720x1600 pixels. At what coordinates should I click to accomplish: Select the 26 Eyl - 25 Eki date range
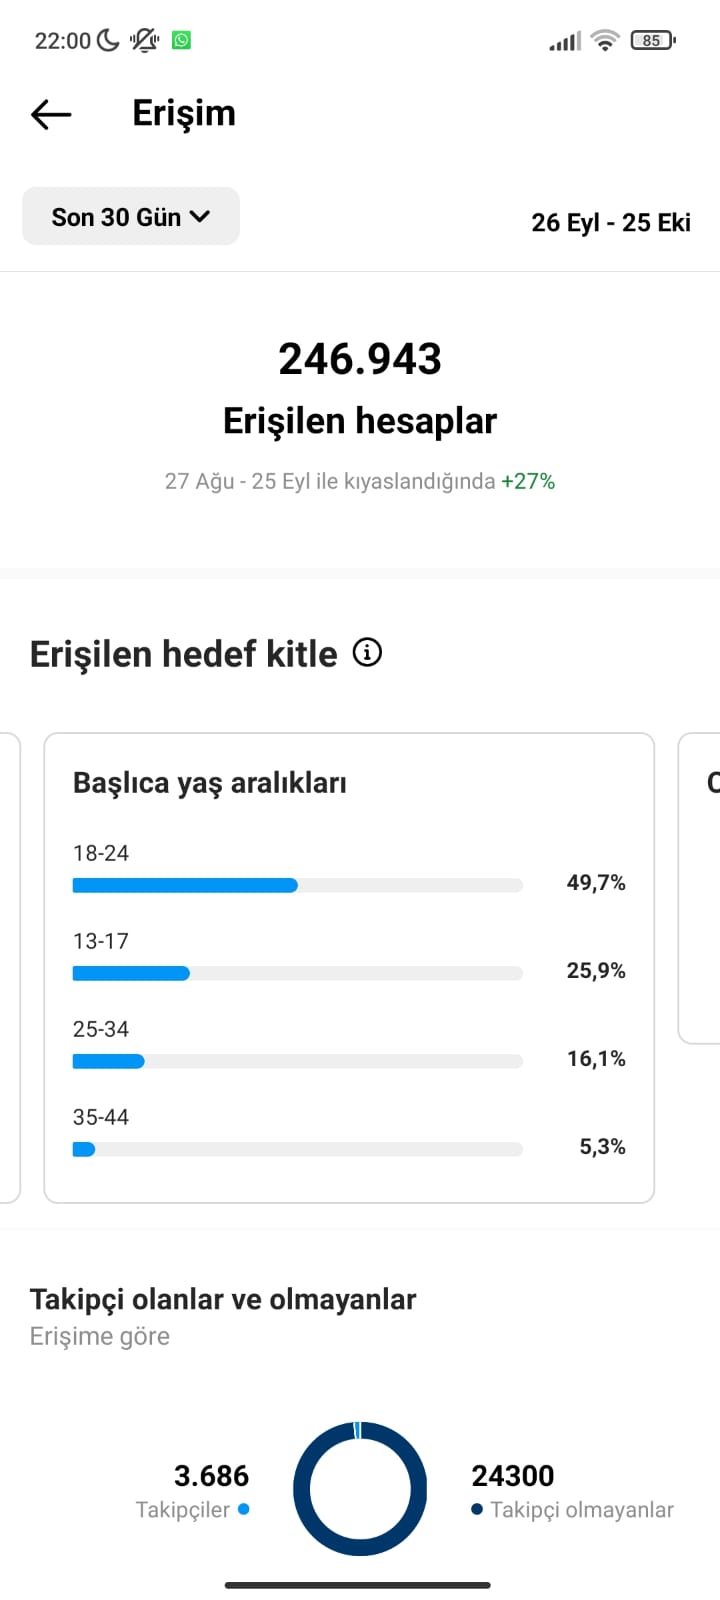click(611, 222)
